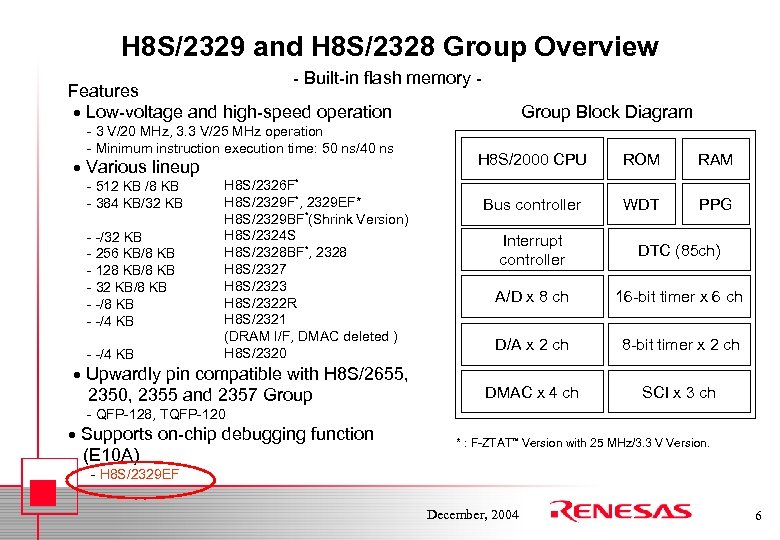The width and height of the screenshot is (780, 540).
Task: Click the '128 KB/8 KB' entry
Action: point(135,270)
